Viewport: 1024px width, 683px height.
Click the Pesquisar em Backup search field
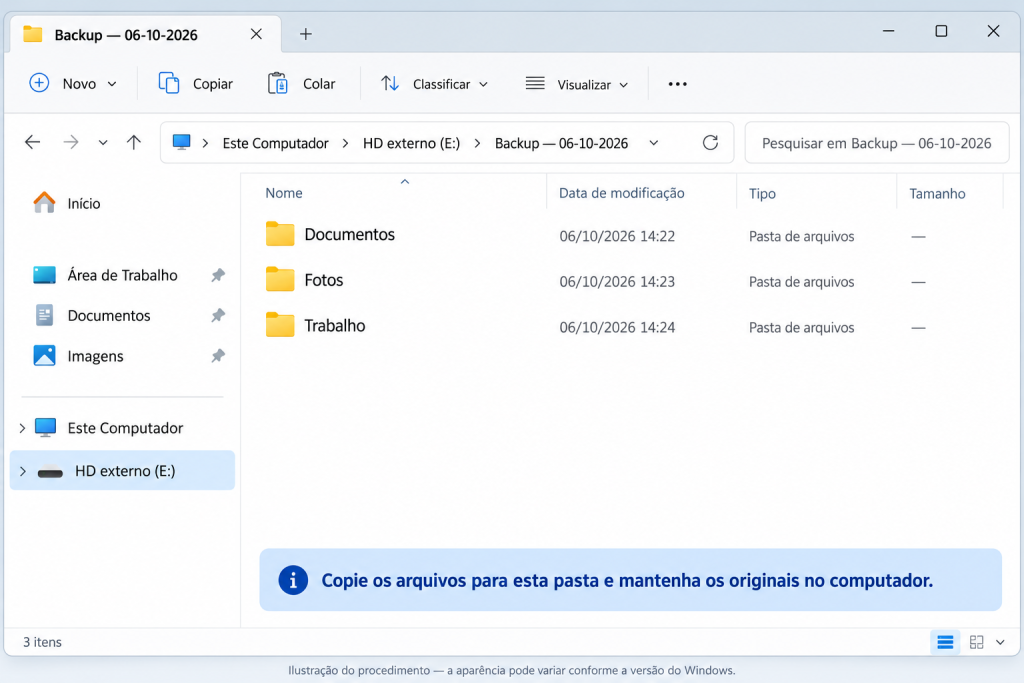[x=876, y=143]
